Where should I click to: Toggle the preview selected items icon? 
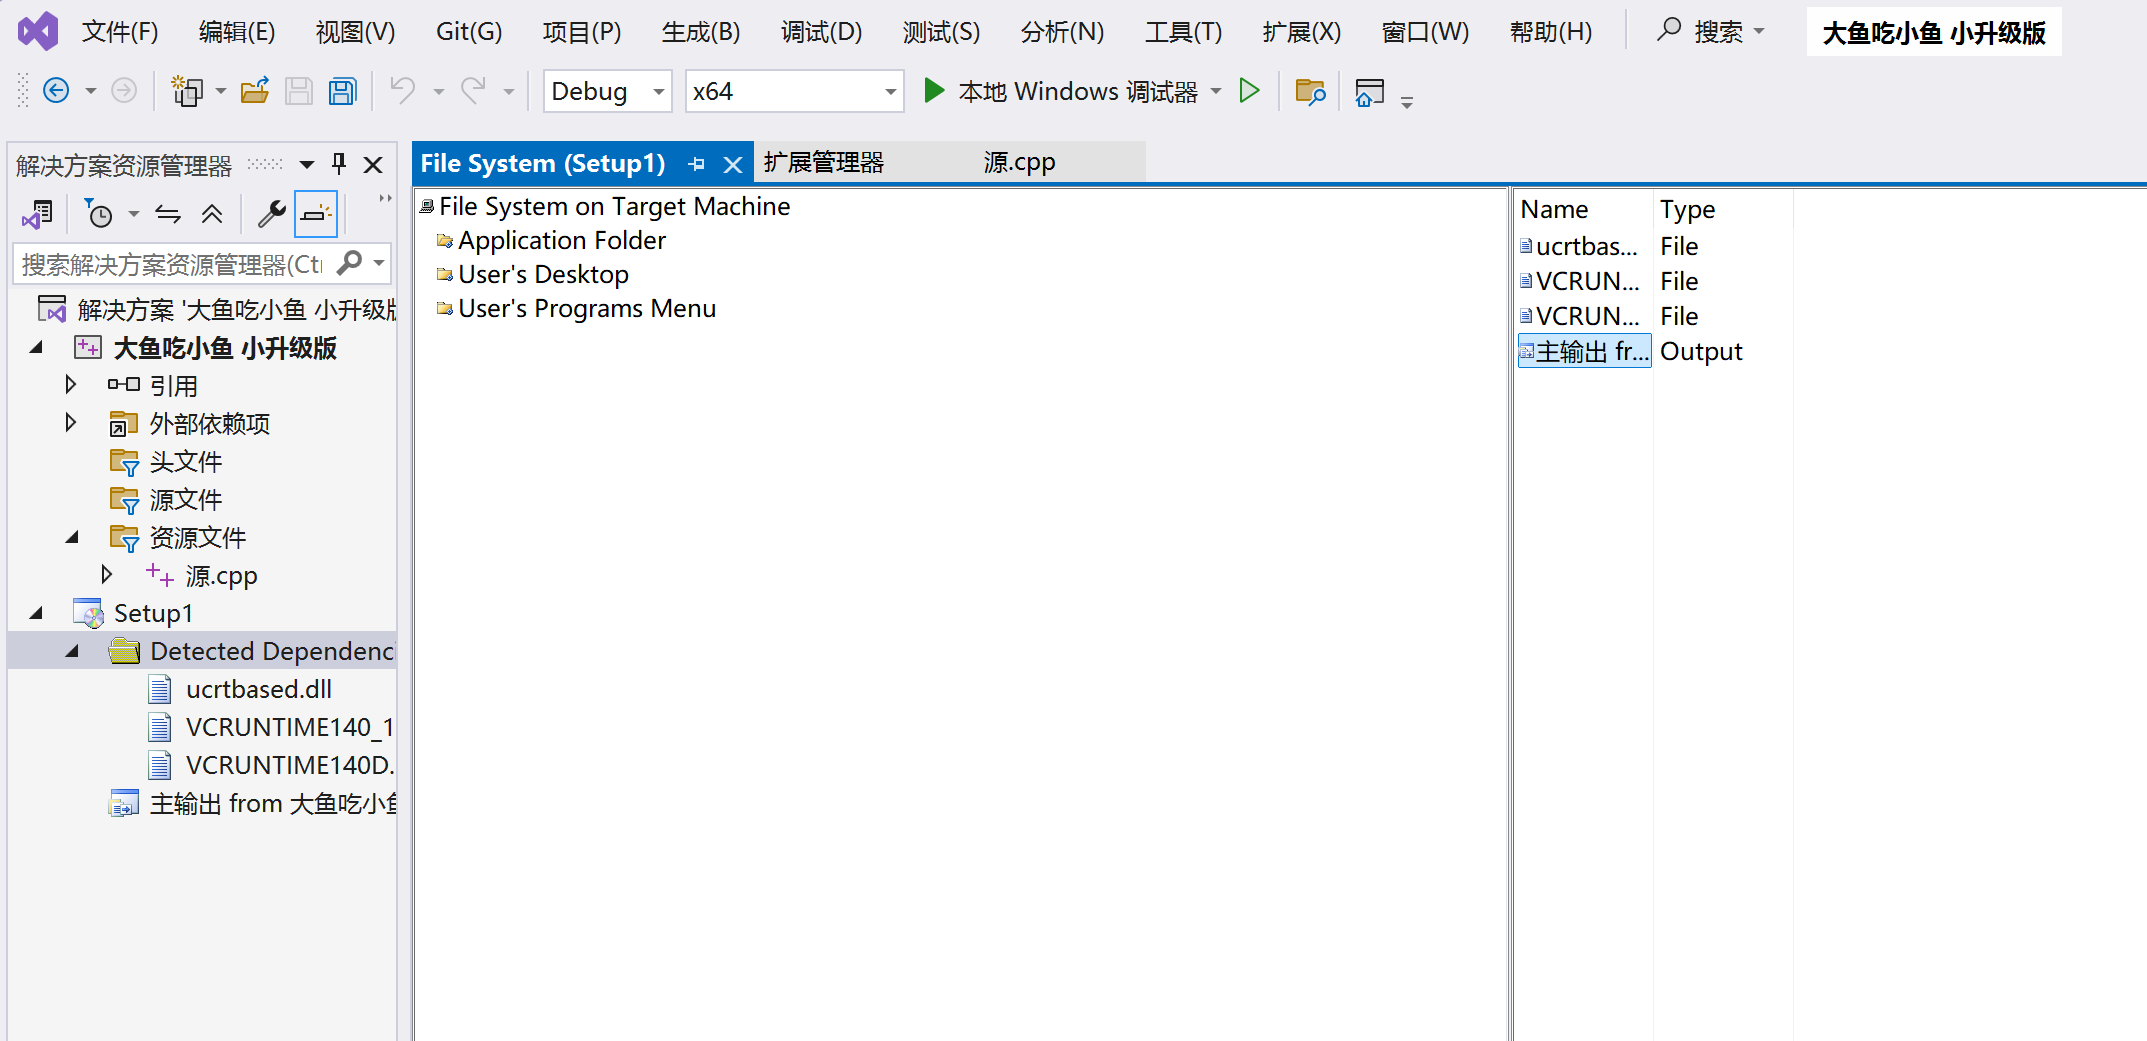[x=316, y=213]
